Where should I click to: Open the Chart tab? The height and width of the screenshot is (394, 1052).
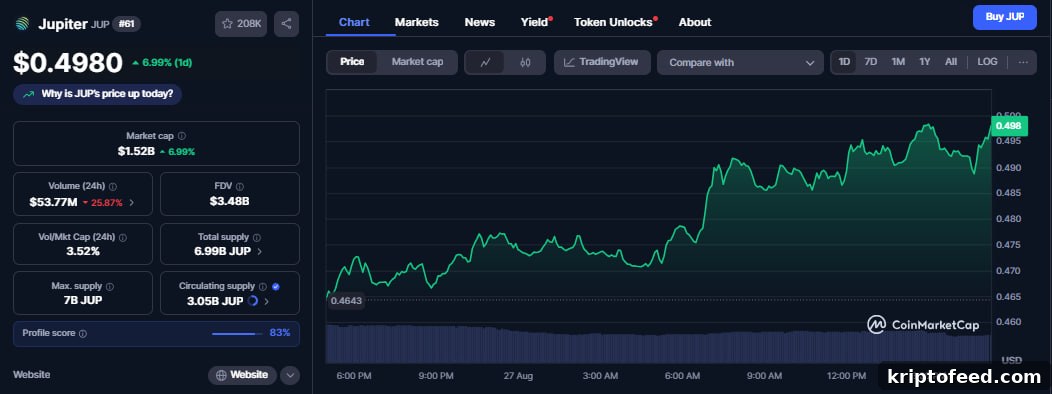(354, 22)
